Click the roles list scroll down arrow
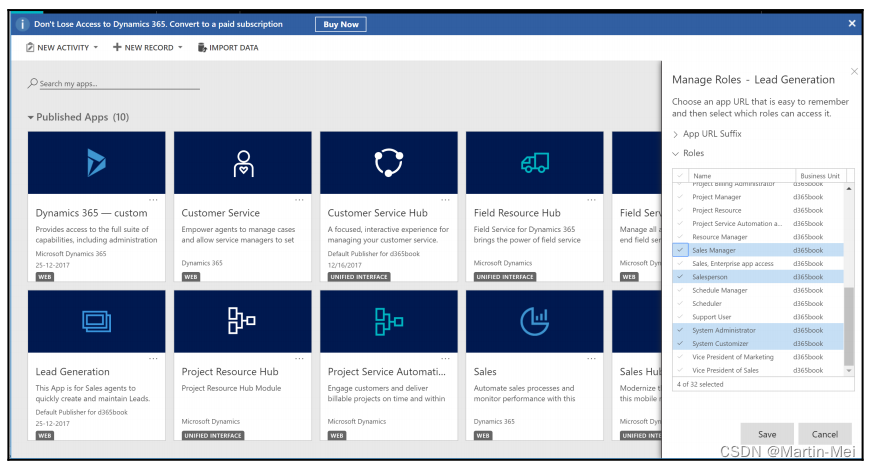This screenshot has width=870, height=467. pyautogui.click(x=849, y=370)
